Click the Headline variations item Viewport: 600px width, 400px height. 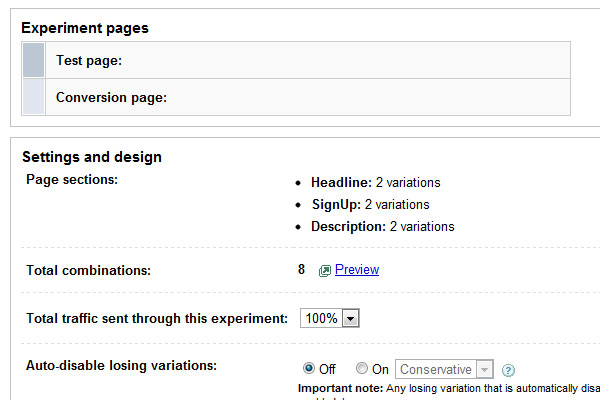click(375, 183)
